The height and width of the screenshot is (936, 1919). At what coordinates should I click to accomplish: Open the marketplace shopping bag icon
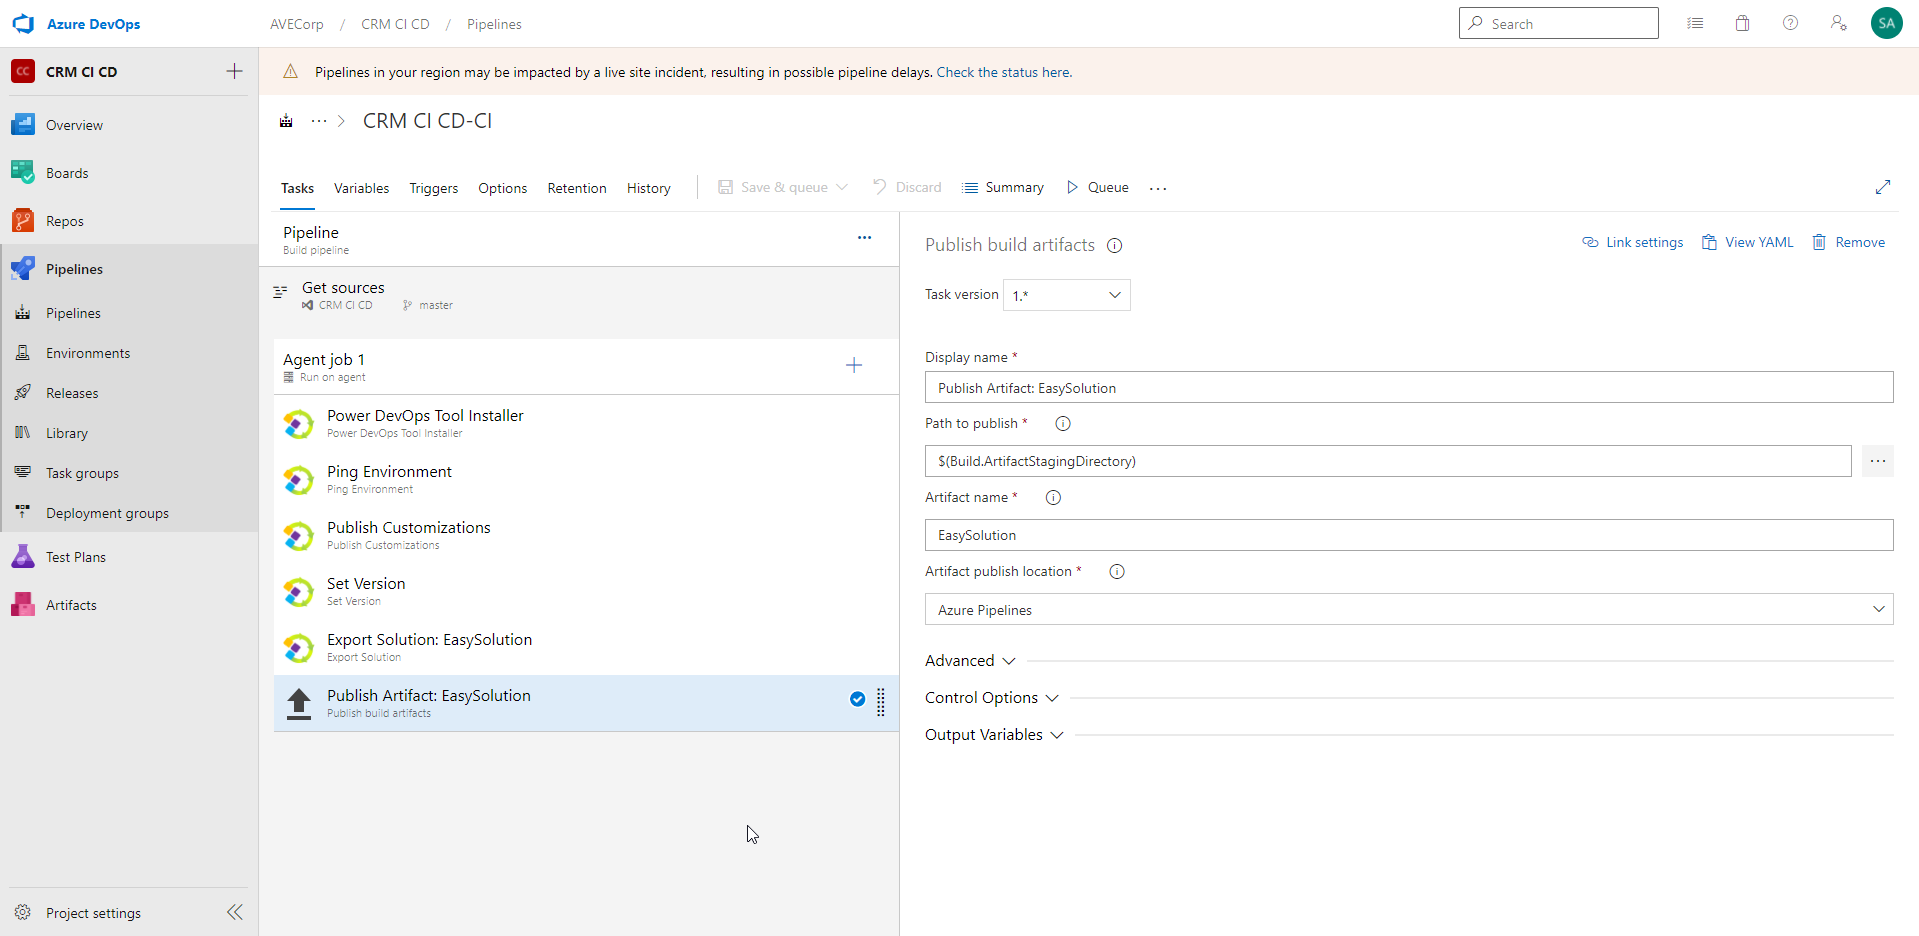tap(1742, 23)
